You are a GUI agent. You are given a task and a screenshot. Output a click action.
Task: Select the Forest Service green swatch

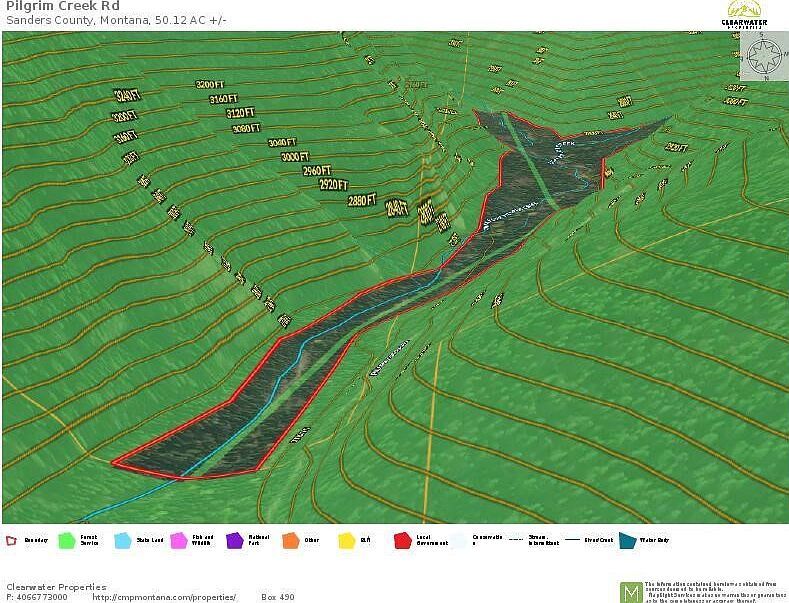click(67, 541)
